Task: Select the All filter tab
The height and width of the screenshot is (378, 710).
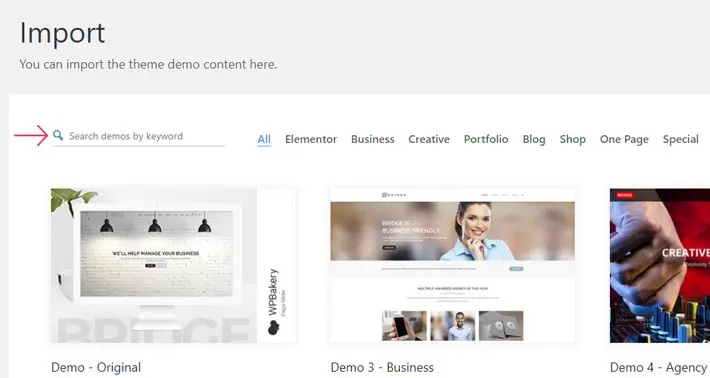Action: pyautogui.click(x=264, y=139)
